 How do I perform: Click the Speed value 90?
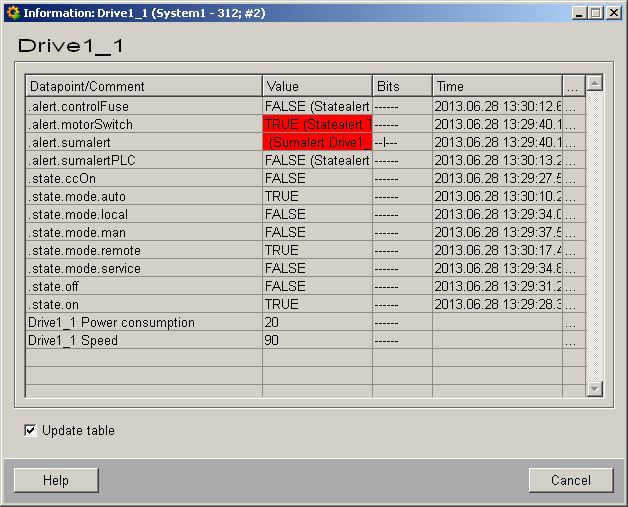point(318,340)
